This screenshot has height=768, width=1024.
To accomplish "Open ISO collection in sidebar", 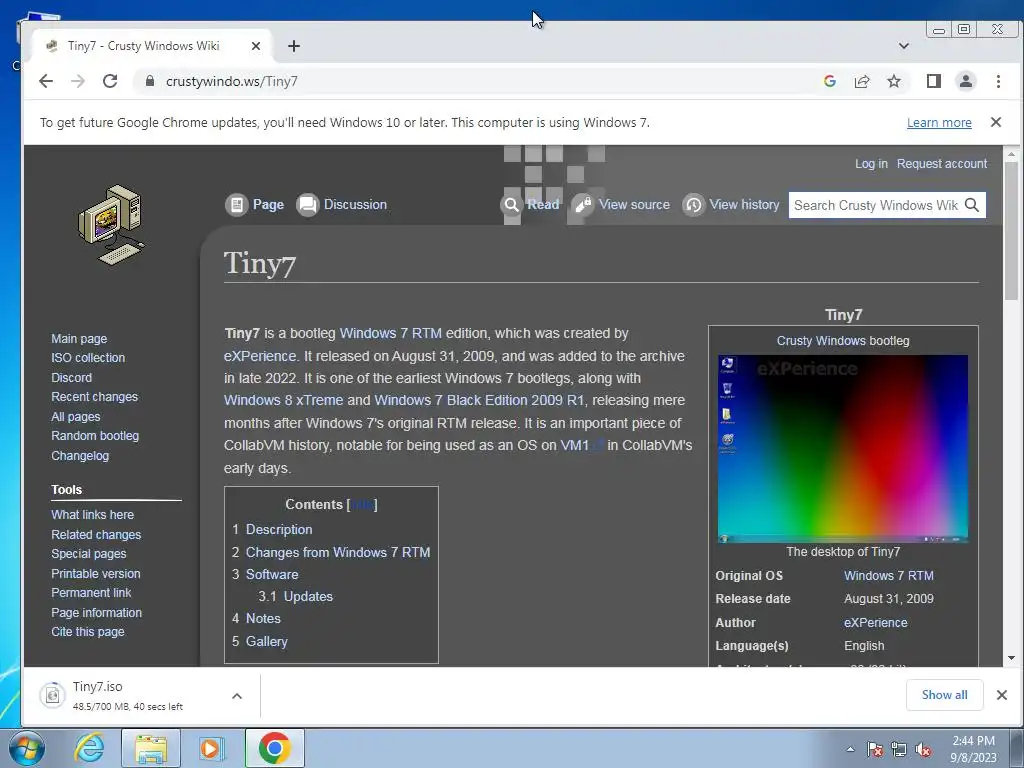I will [x=88, y=358].
